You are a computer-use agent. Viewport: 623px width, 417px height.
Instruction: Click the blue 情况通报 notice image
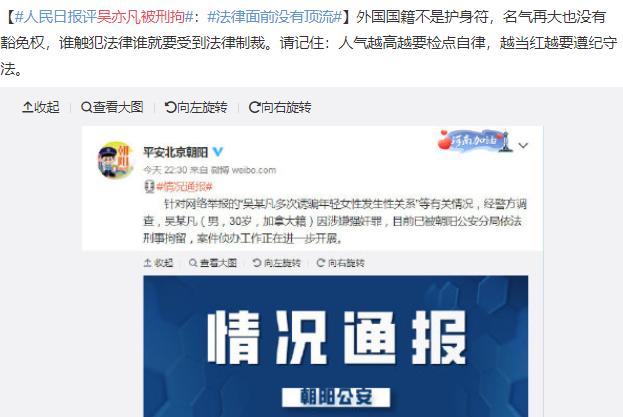(x=336, y=346)
